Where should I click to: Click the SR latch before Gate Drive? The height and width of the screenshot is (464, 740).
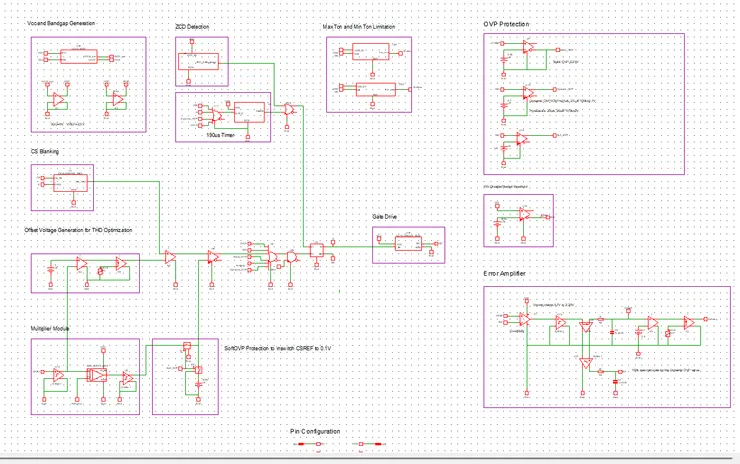click(x=317, y=250)
